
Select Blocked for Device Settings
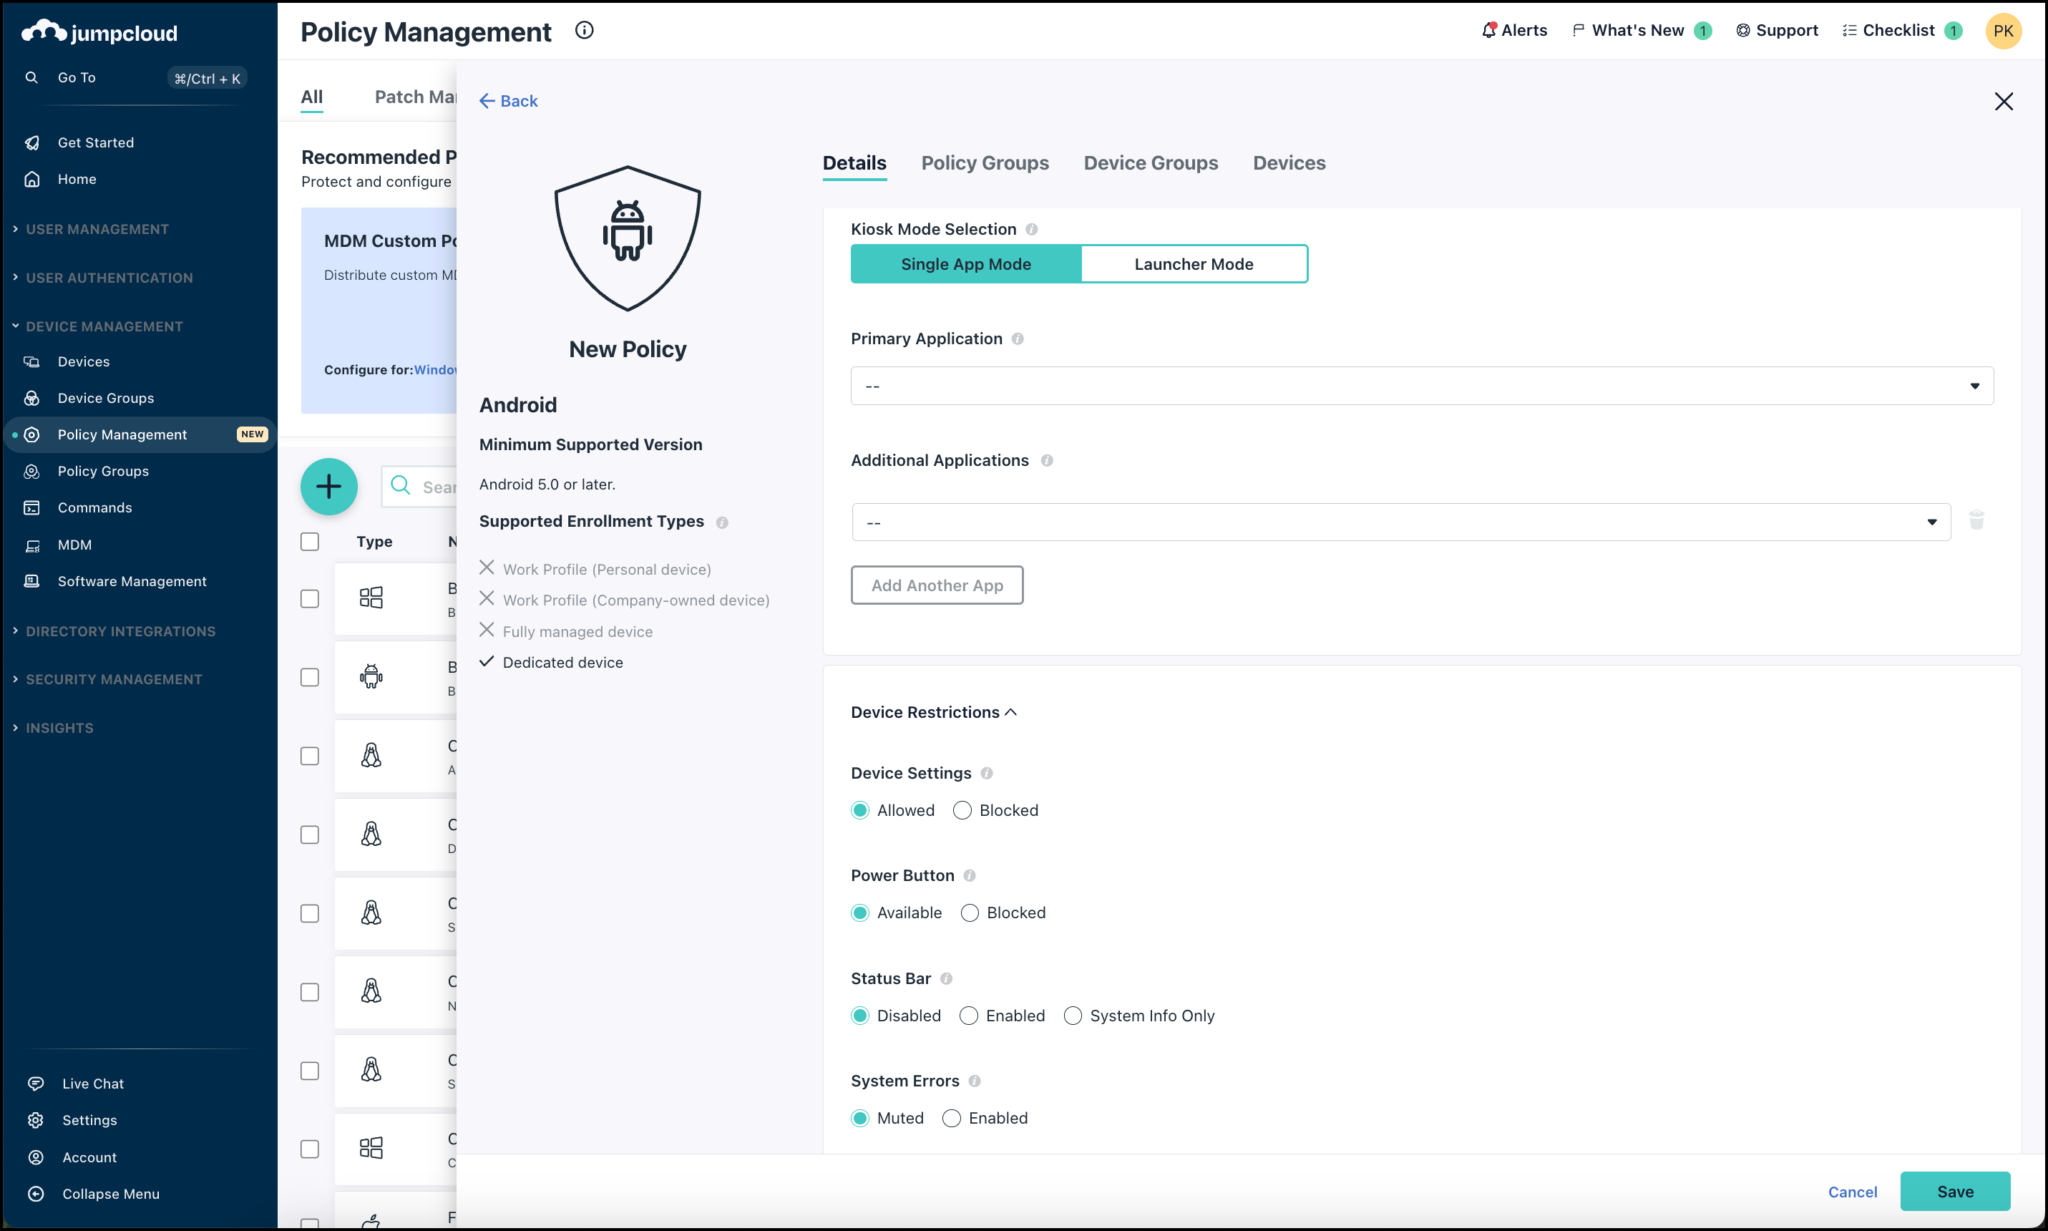pos(962,810)
